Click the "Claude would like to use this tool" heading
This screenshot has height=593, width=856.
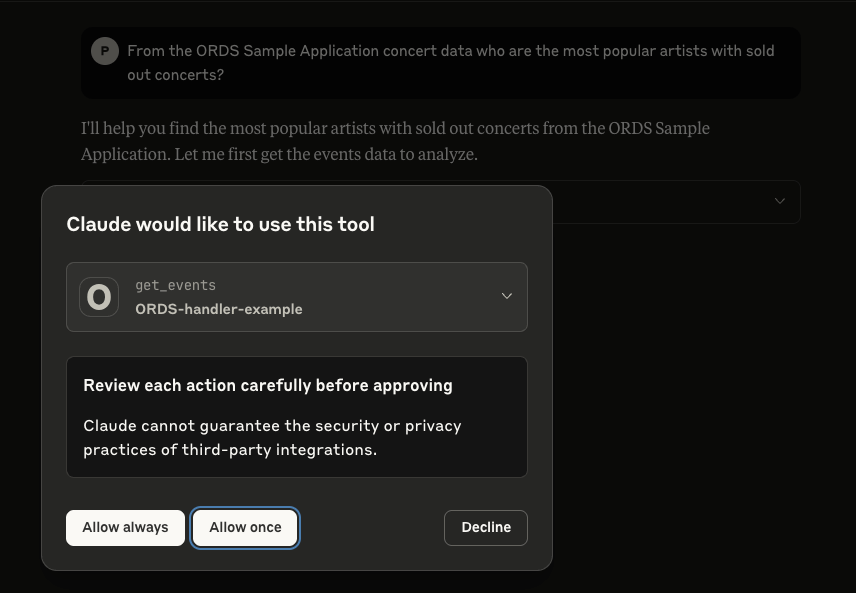220,224
